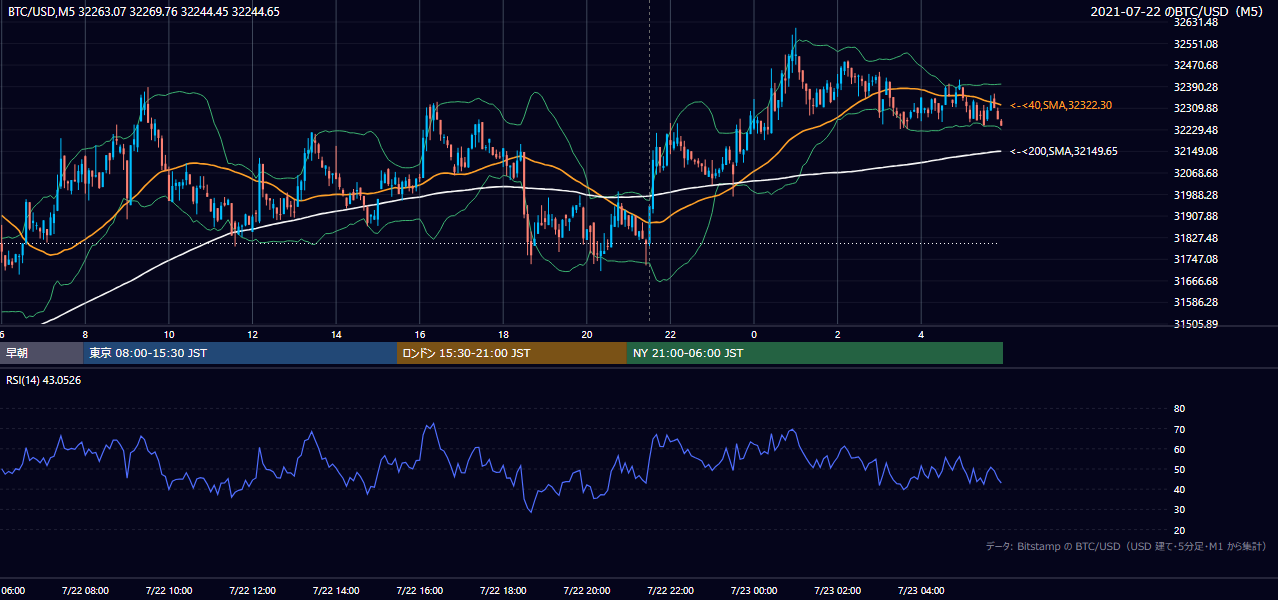Screen dimensions: 1278x600
Task: Click hour label 14 under the price chart
Action: (x=337, y=334)
